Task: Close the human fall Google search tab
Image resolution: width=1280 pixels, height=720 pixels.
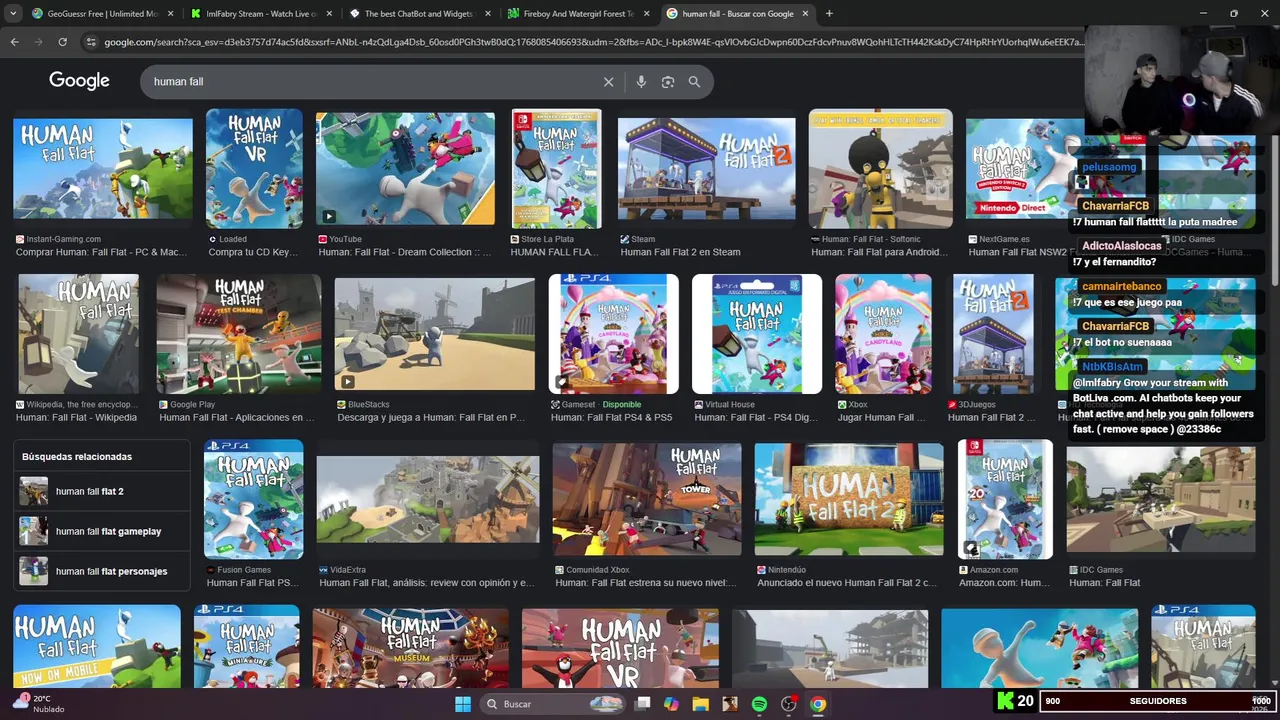Action: (806, 14)
